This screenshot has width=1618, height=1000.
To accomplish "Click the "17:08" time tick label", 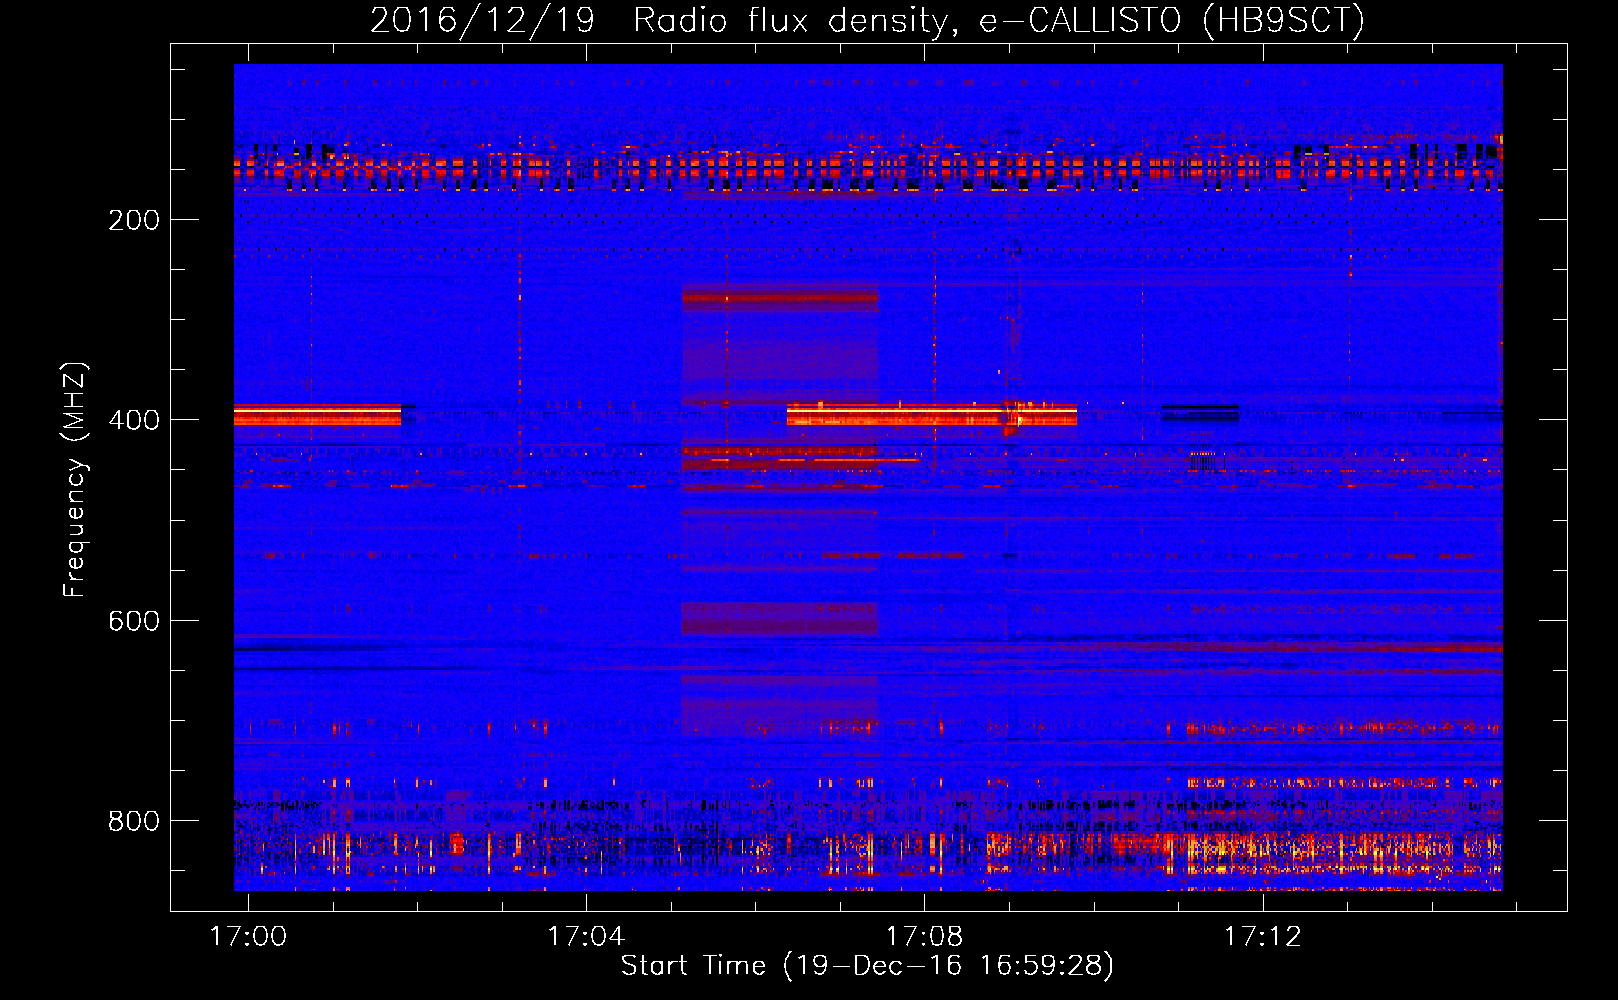I will pyautogui.click(x=925, y=936).
